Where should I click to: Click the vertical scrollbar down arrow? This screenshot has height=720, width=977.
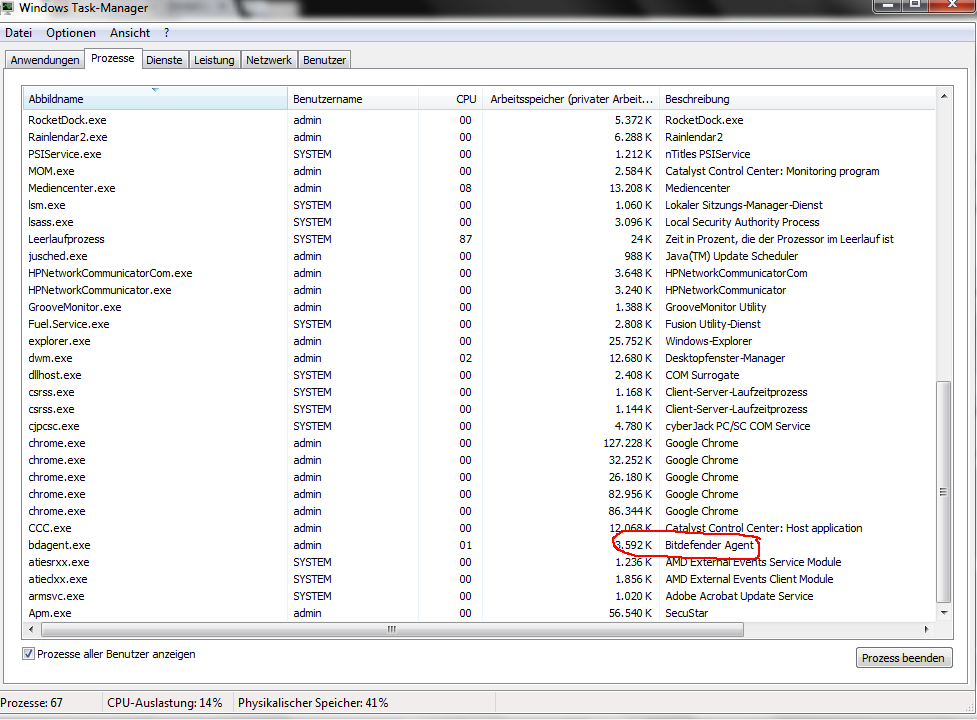click(944, 613)
